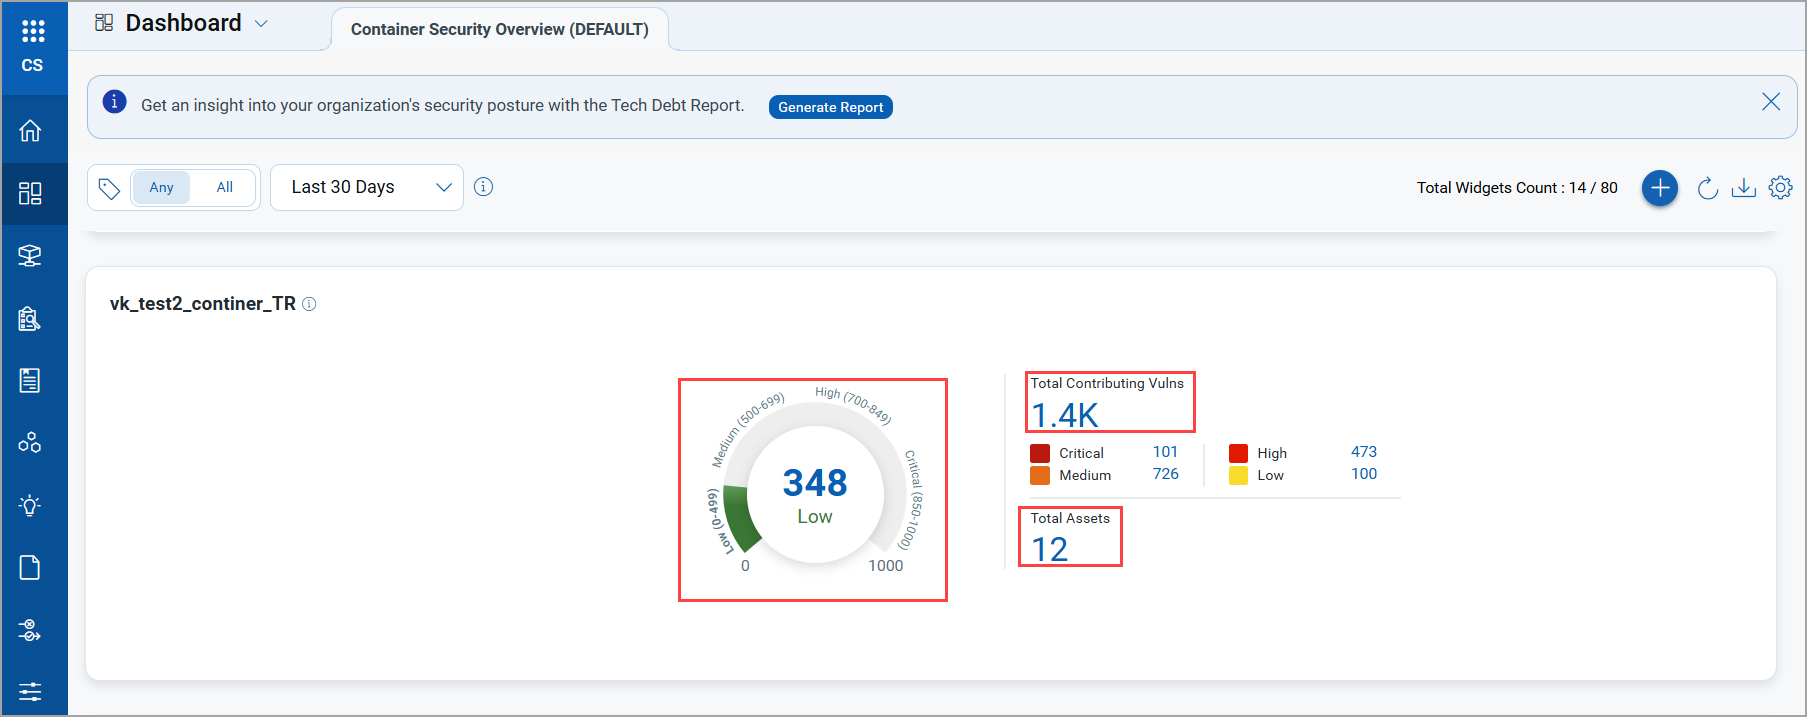Click the 1.4K total vulns count
Viewport: 1807px width, 717px height.
click(x=1065, y=415)
